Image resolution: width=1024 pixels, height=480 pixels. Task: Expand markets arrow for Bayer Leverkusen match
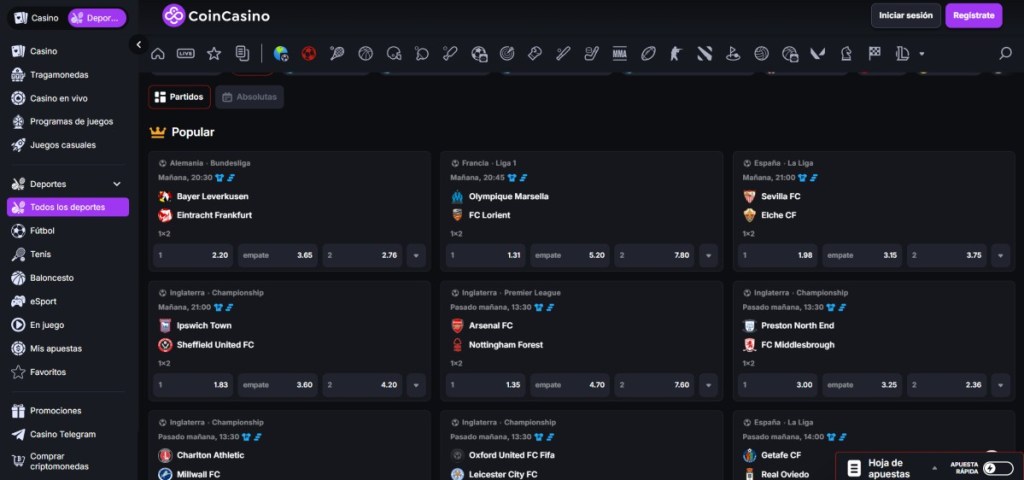[x=416, y=255]
